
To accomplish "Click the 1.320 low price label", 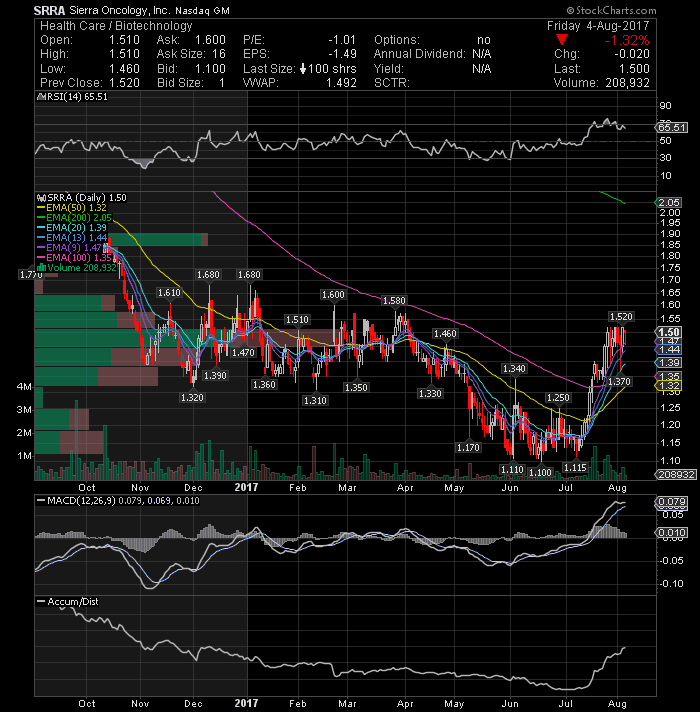I will 192,397.
